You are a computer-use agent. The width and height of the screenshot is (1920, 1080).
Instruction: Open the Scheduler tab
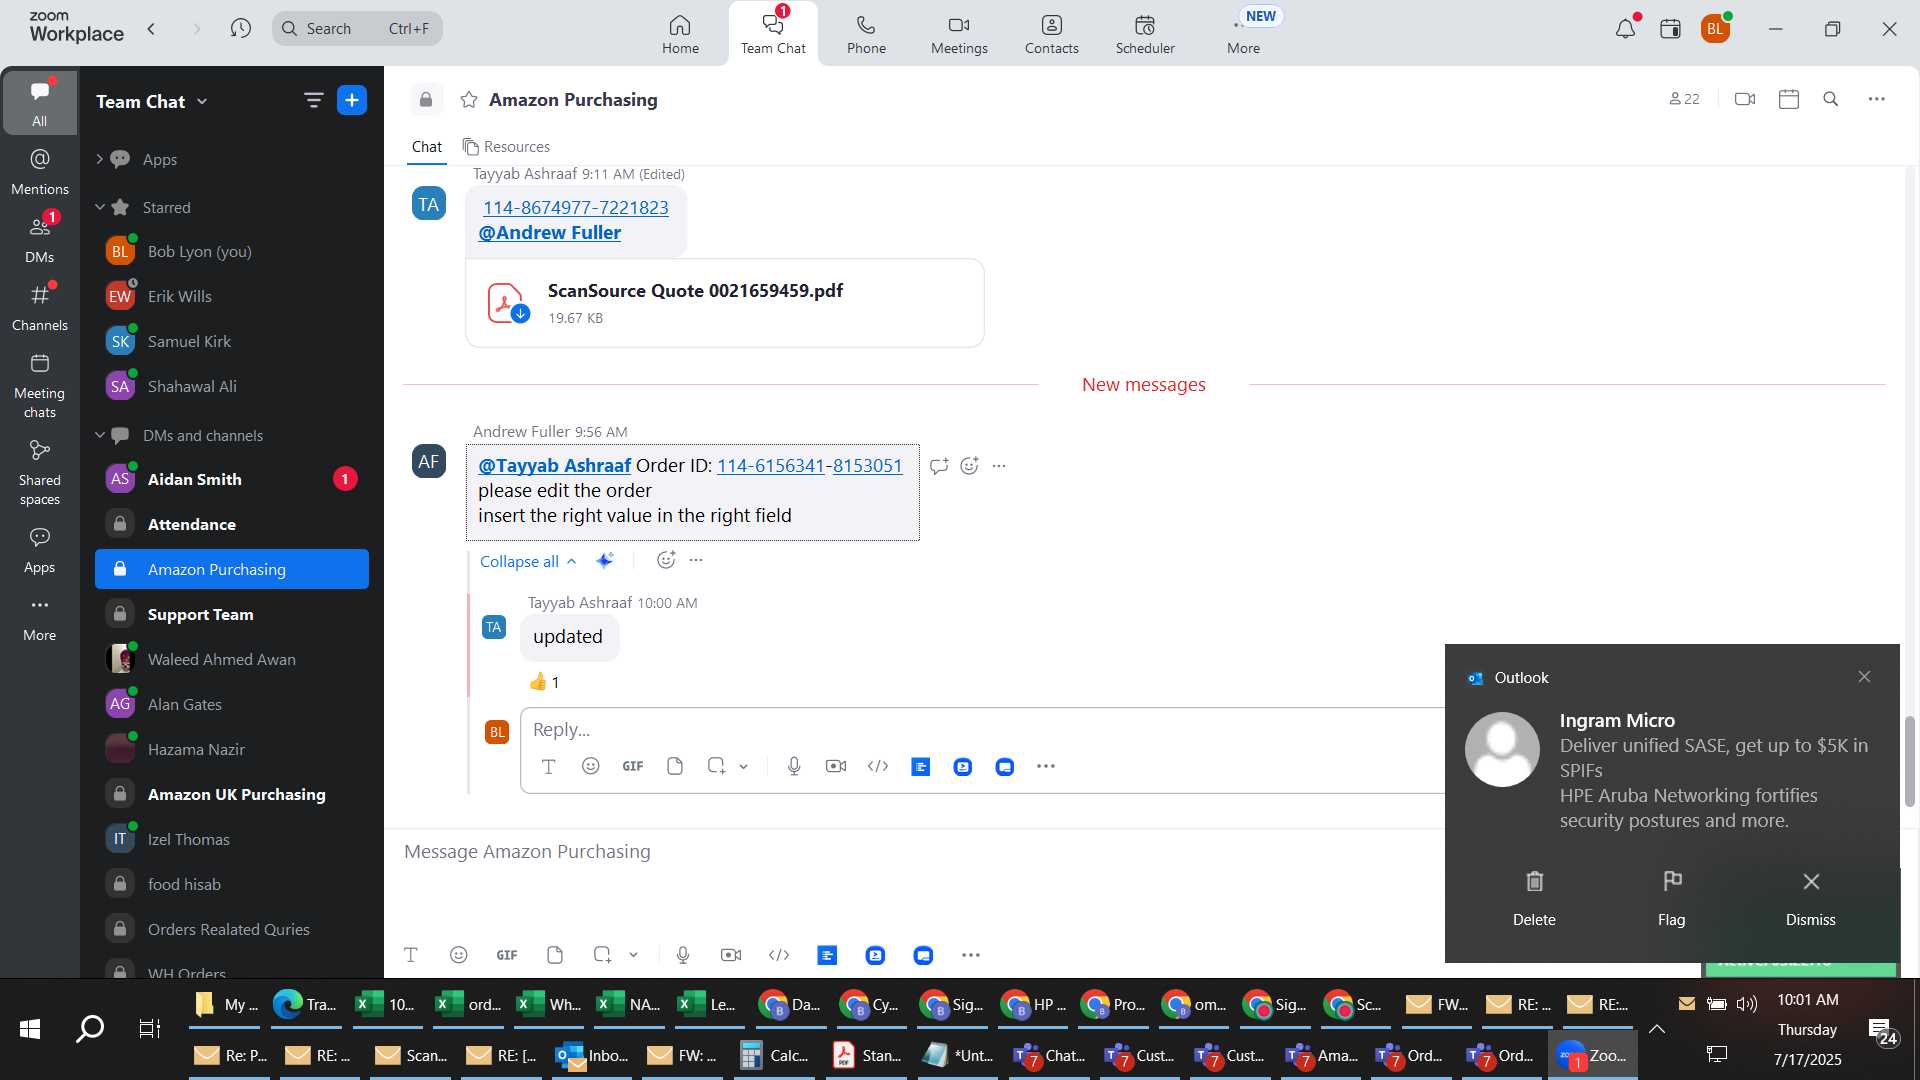(1145, 34)
